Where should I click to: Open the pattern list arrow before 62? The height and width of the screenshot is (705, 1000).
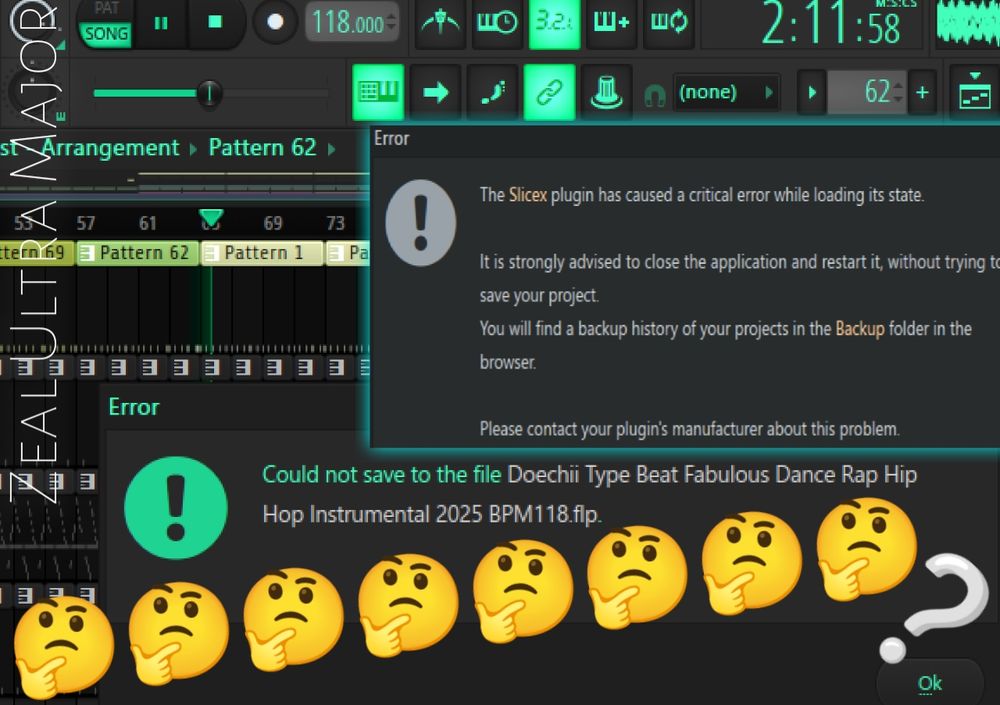pos(812,93)
